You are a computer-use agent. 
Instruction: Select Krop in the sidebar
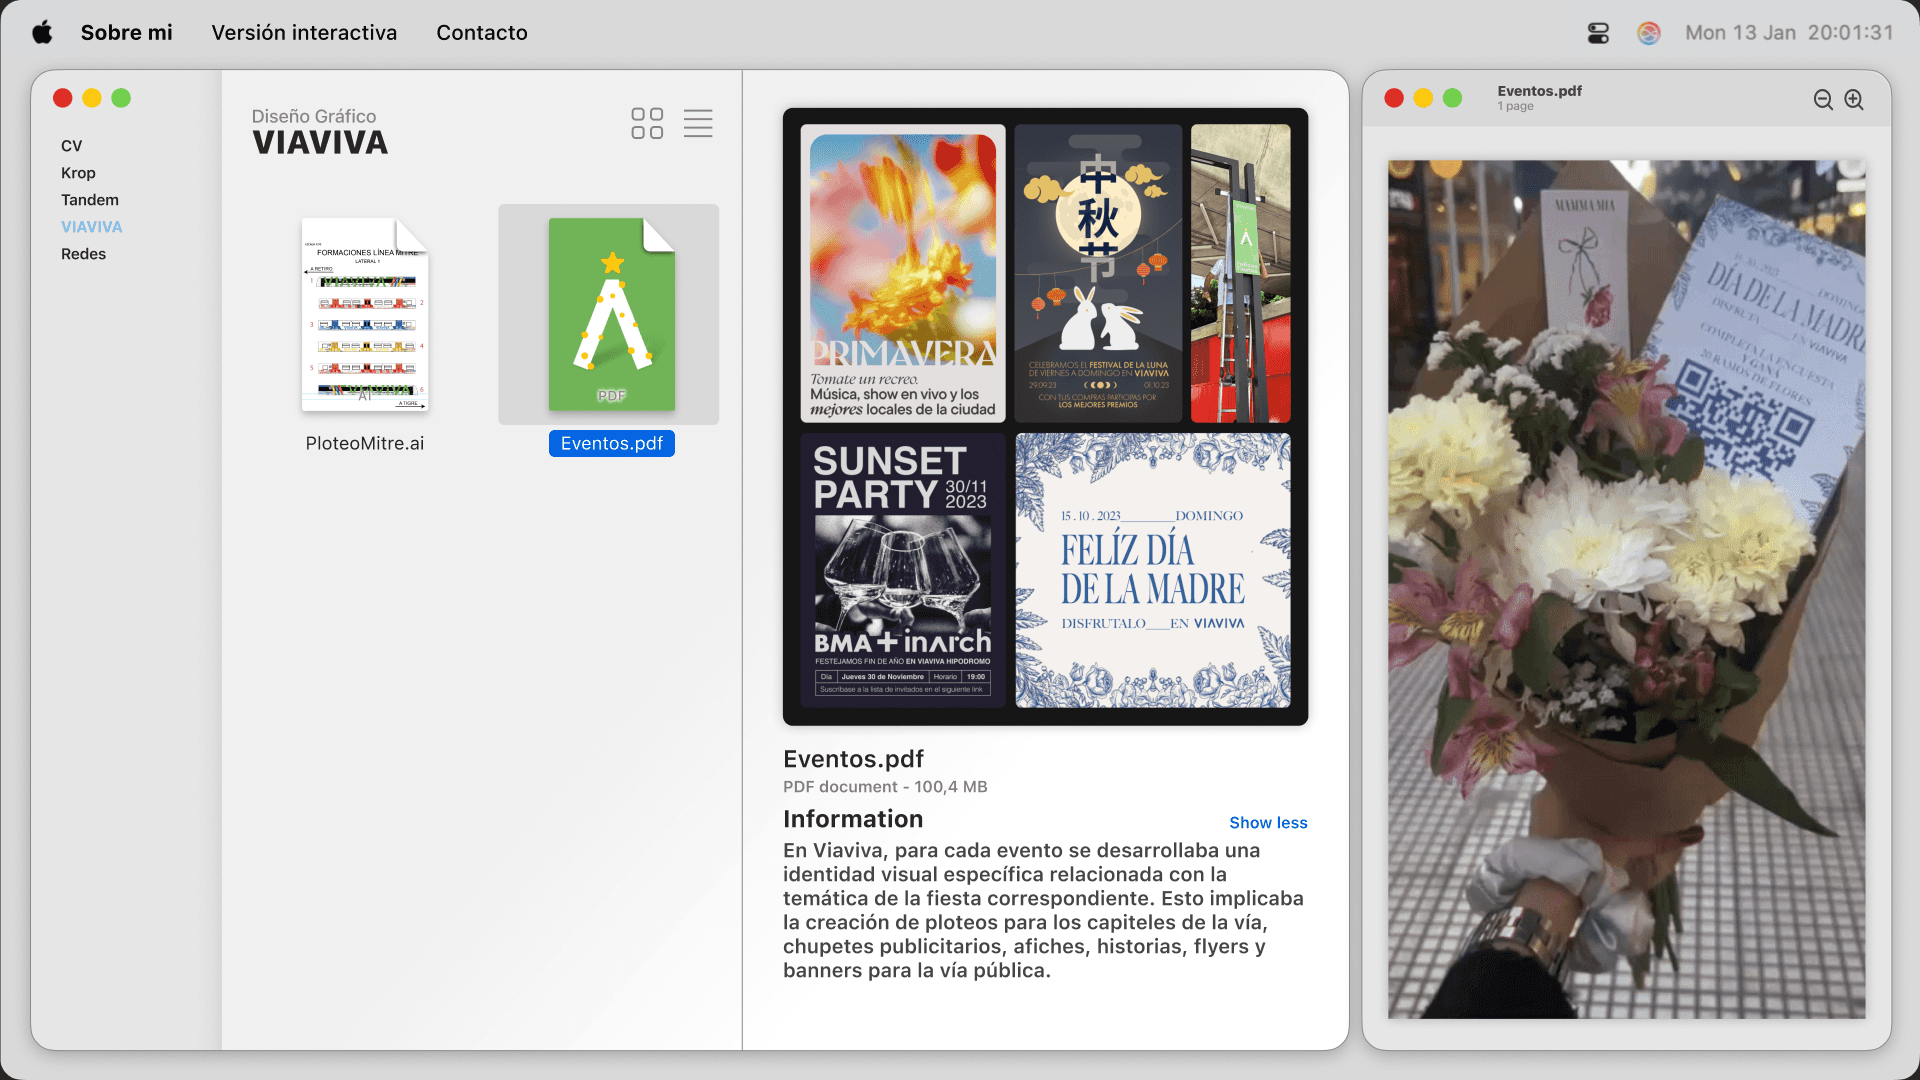[x=78, y=173]
